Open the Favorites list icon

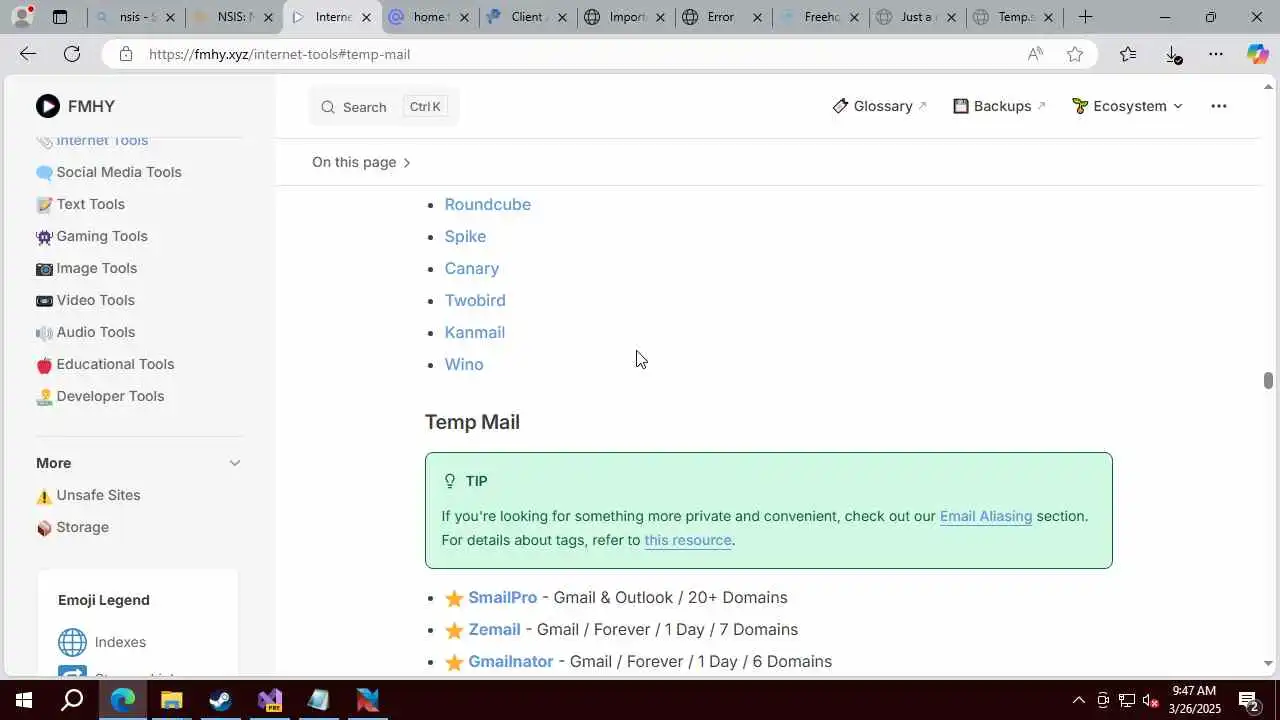coord(1128,54)
